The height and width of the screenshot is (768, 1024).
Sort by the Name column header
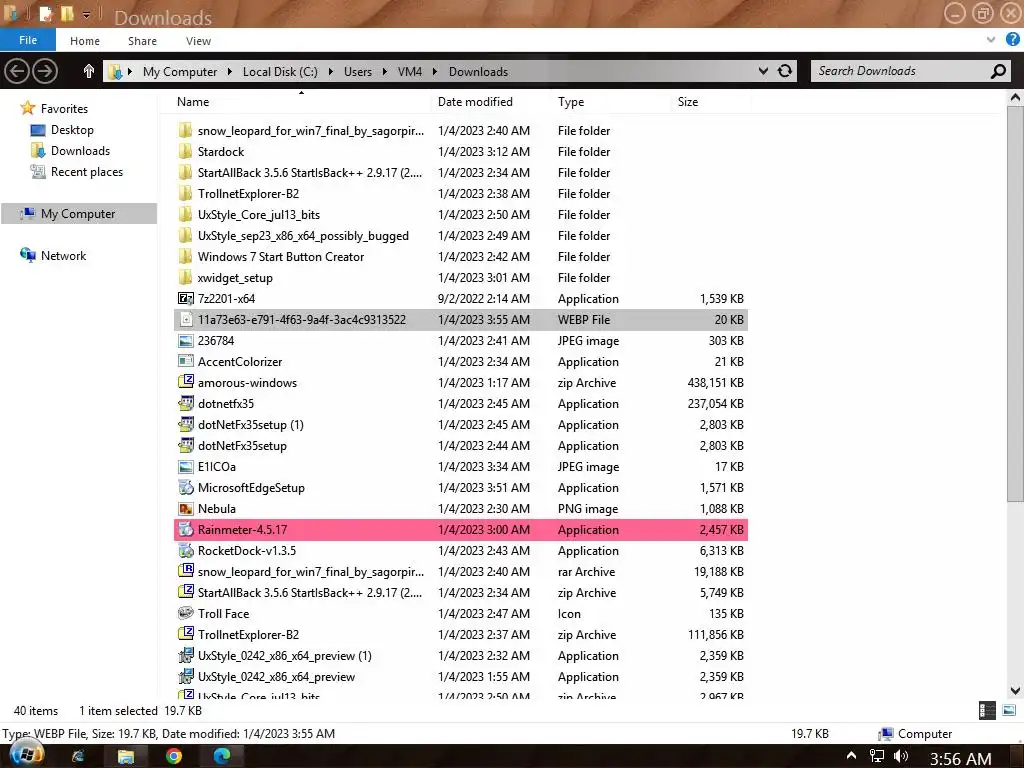(x=193, y=101)
